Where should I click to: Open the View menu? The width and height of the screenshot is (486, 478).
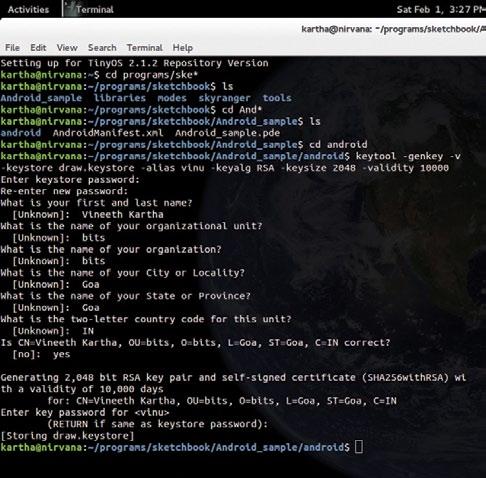point(67,48)
